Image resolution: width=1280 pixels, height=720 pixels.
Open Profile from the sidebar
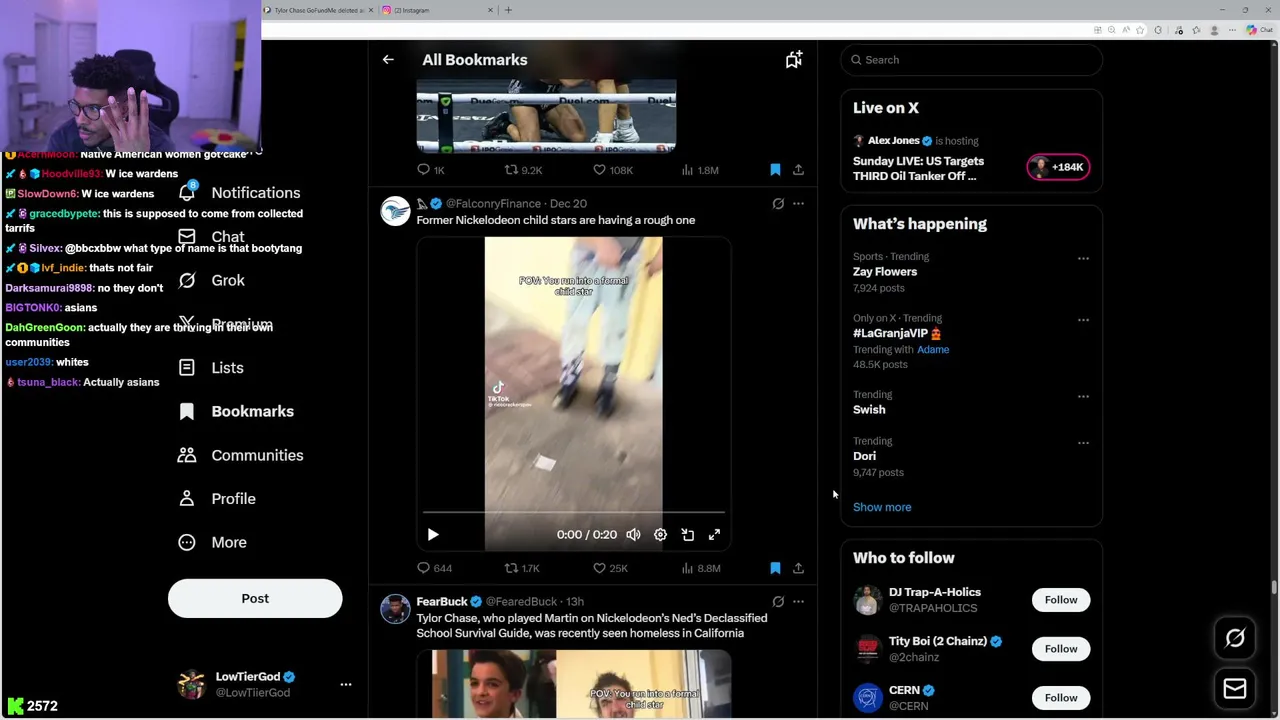217,499
